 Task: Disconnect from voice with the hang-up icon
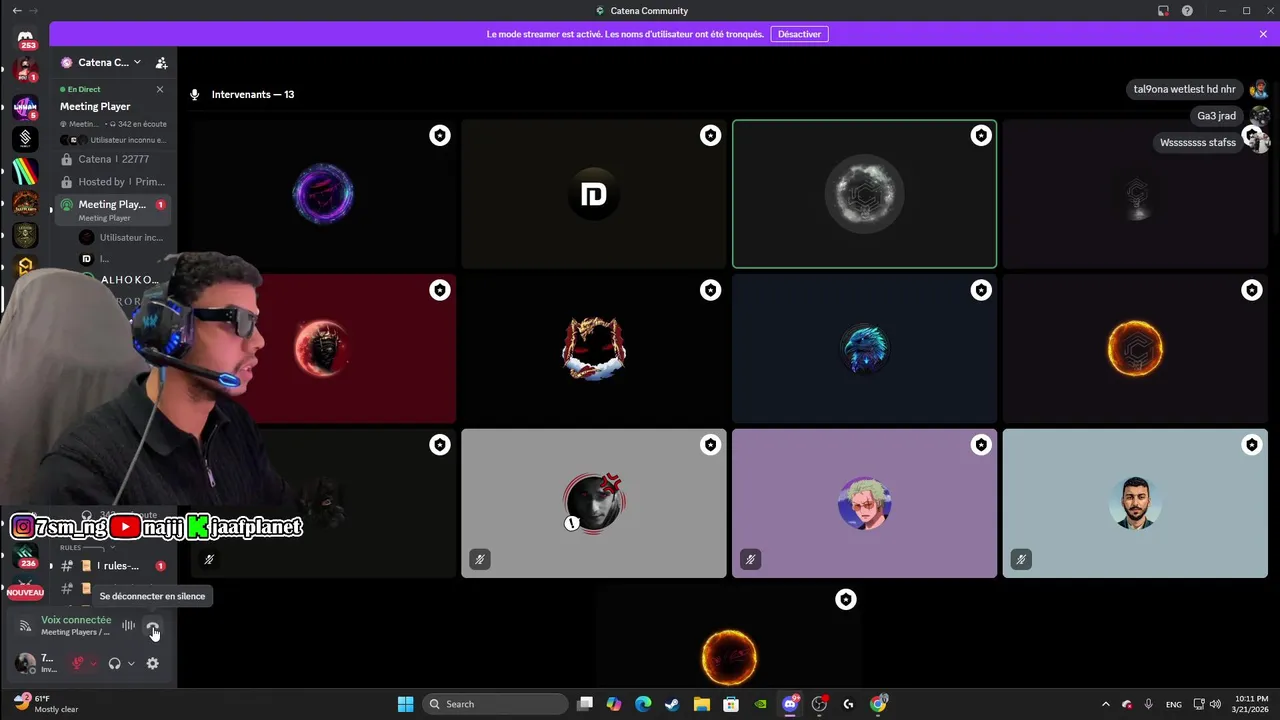pyautogui.click(x=152, y=627)
